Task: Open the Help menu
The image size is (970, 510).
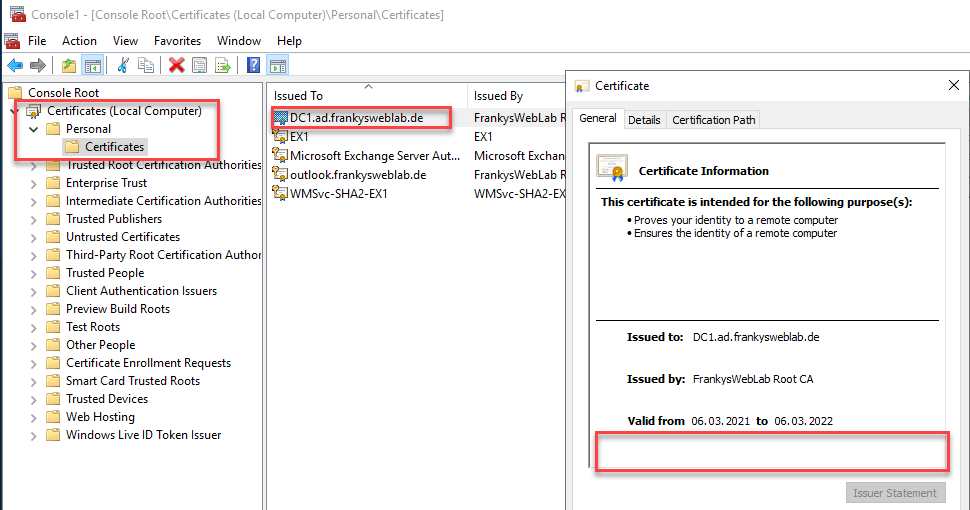Action: [x=289, y=41]
